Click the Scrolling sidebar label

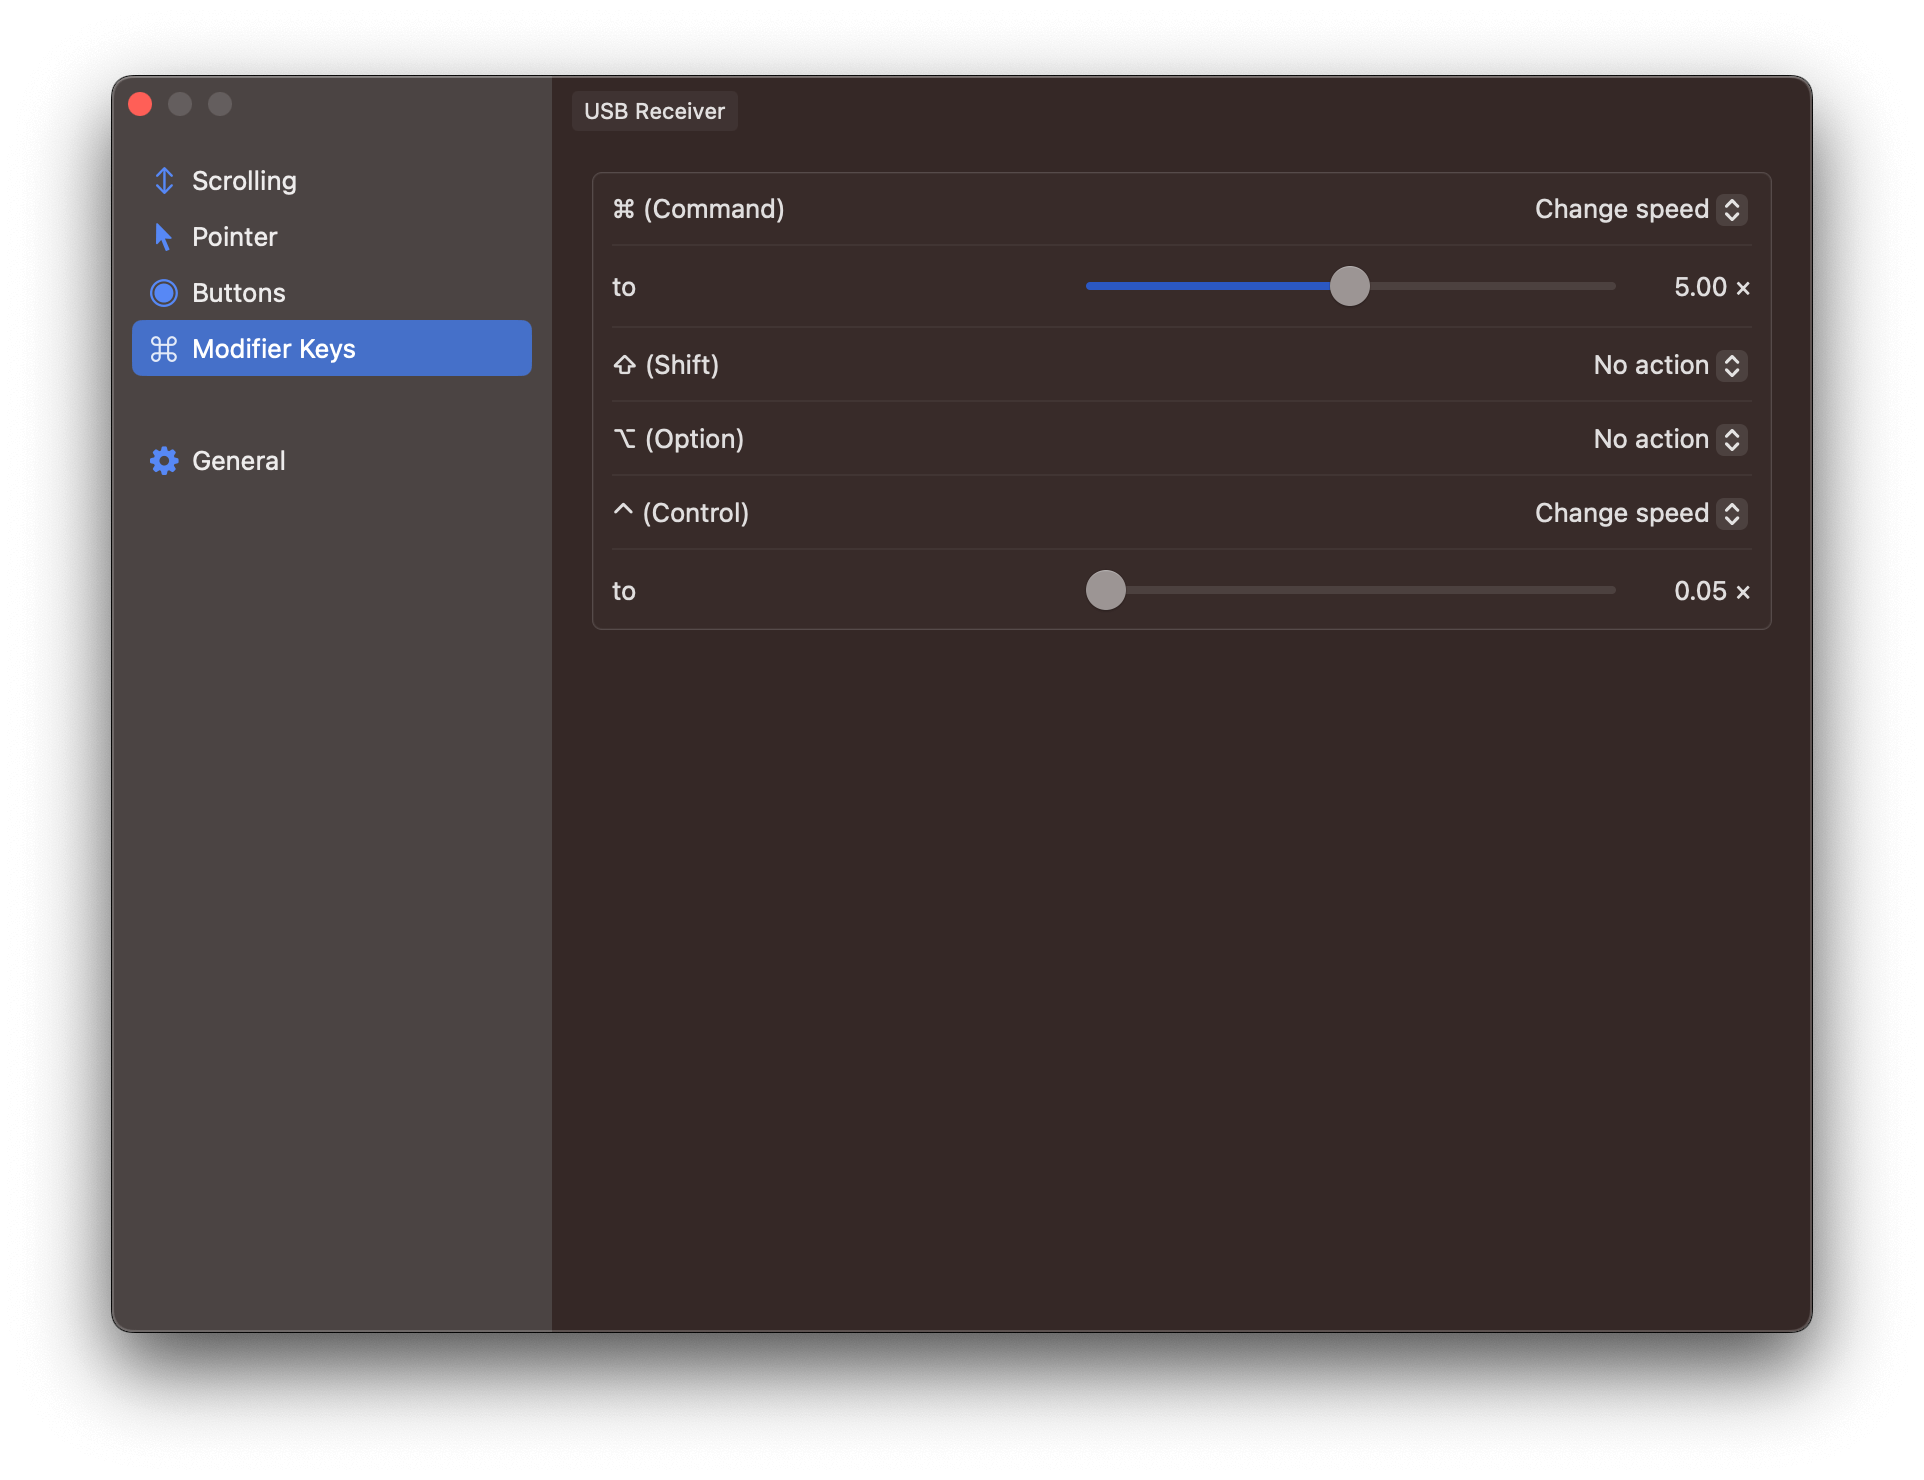(244, 180)
